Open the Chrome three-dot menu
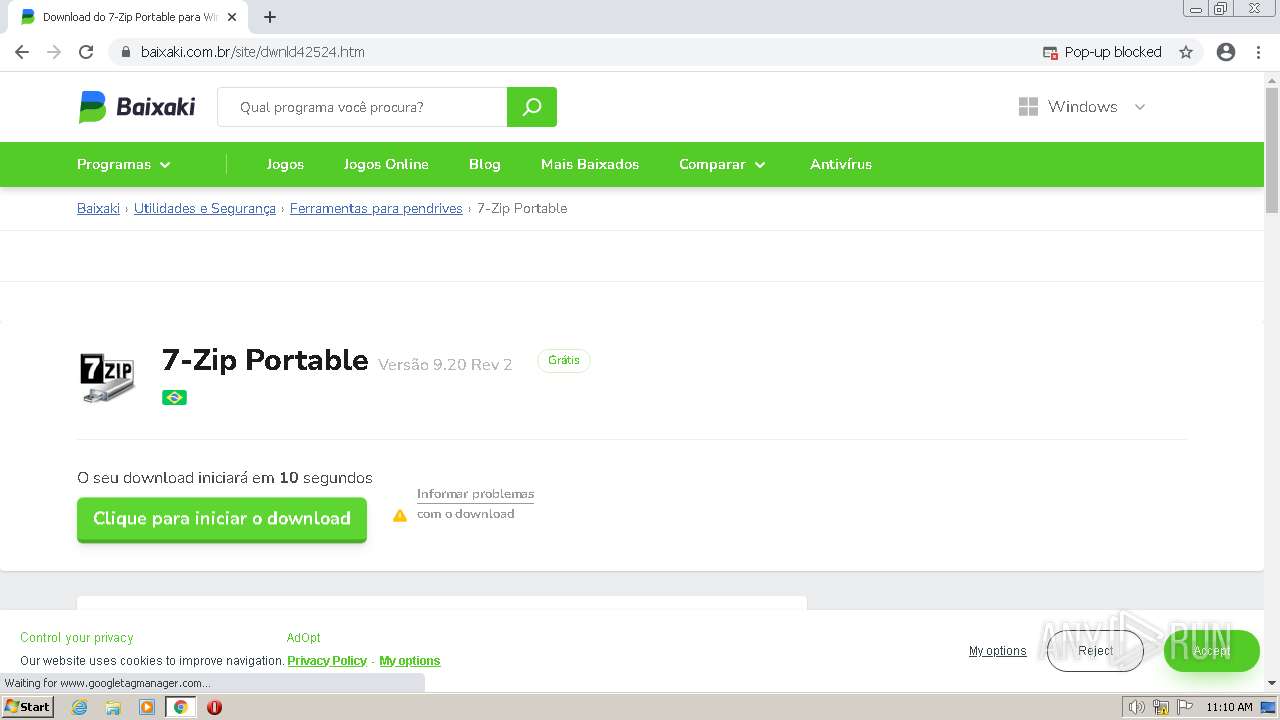This screenshot has width=1280, height=720. [1258, 52]
